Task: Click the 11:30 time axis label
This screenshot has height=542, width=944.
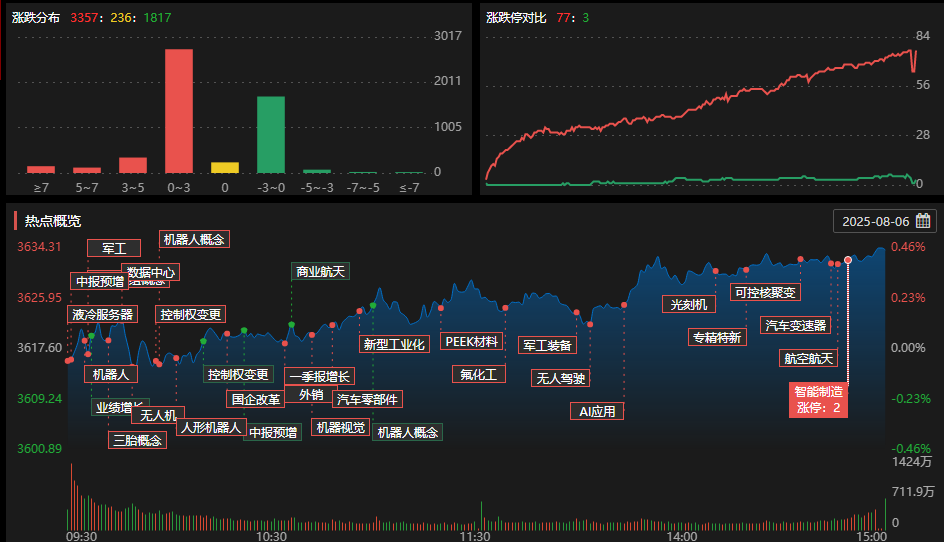Action: (475, 536)
